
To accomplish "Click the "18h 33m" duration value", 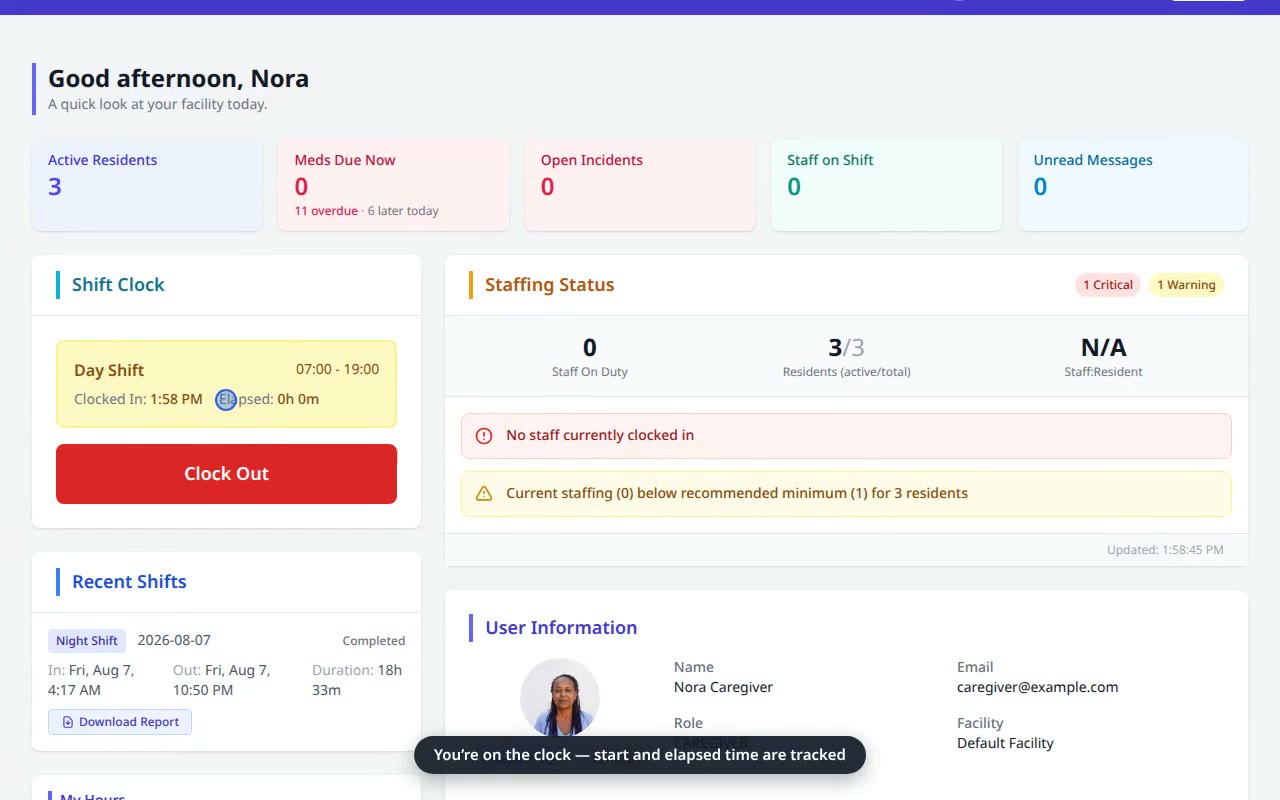I will point(357,680).
